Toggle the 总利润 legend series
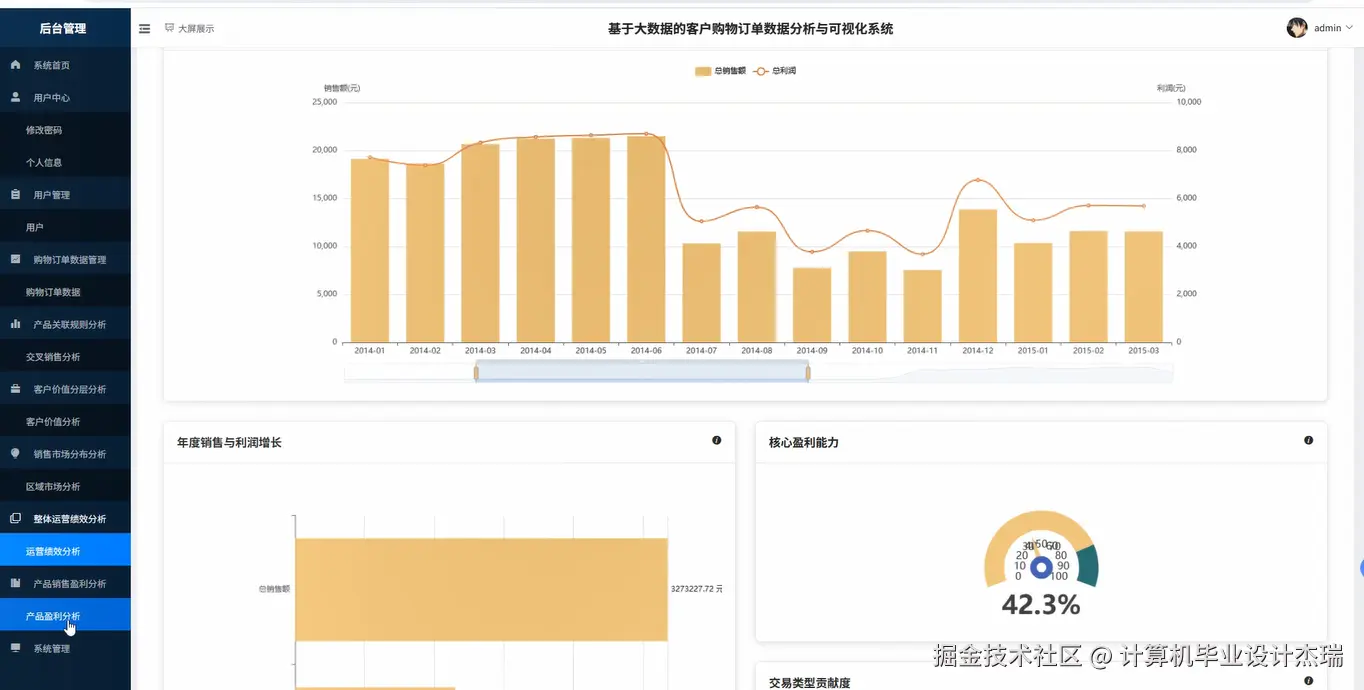This screenshot has height=690, width=1364. (x=775, y=71)
